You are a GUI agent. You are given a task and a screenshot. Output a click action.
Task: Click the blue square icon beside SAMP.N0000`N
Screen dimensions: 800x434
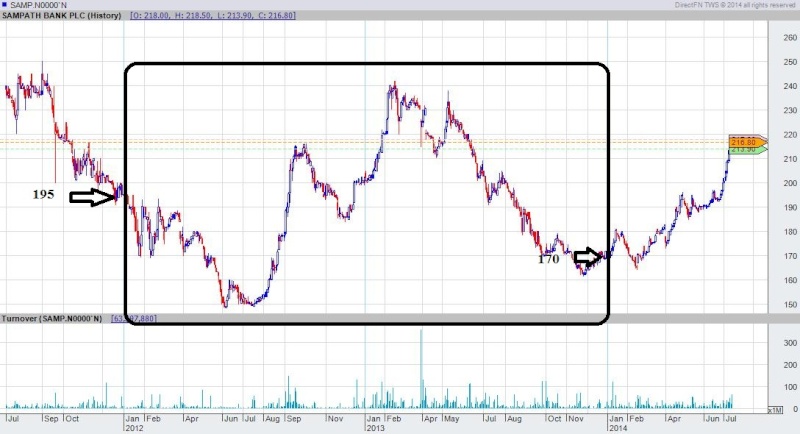pos(5,5)
